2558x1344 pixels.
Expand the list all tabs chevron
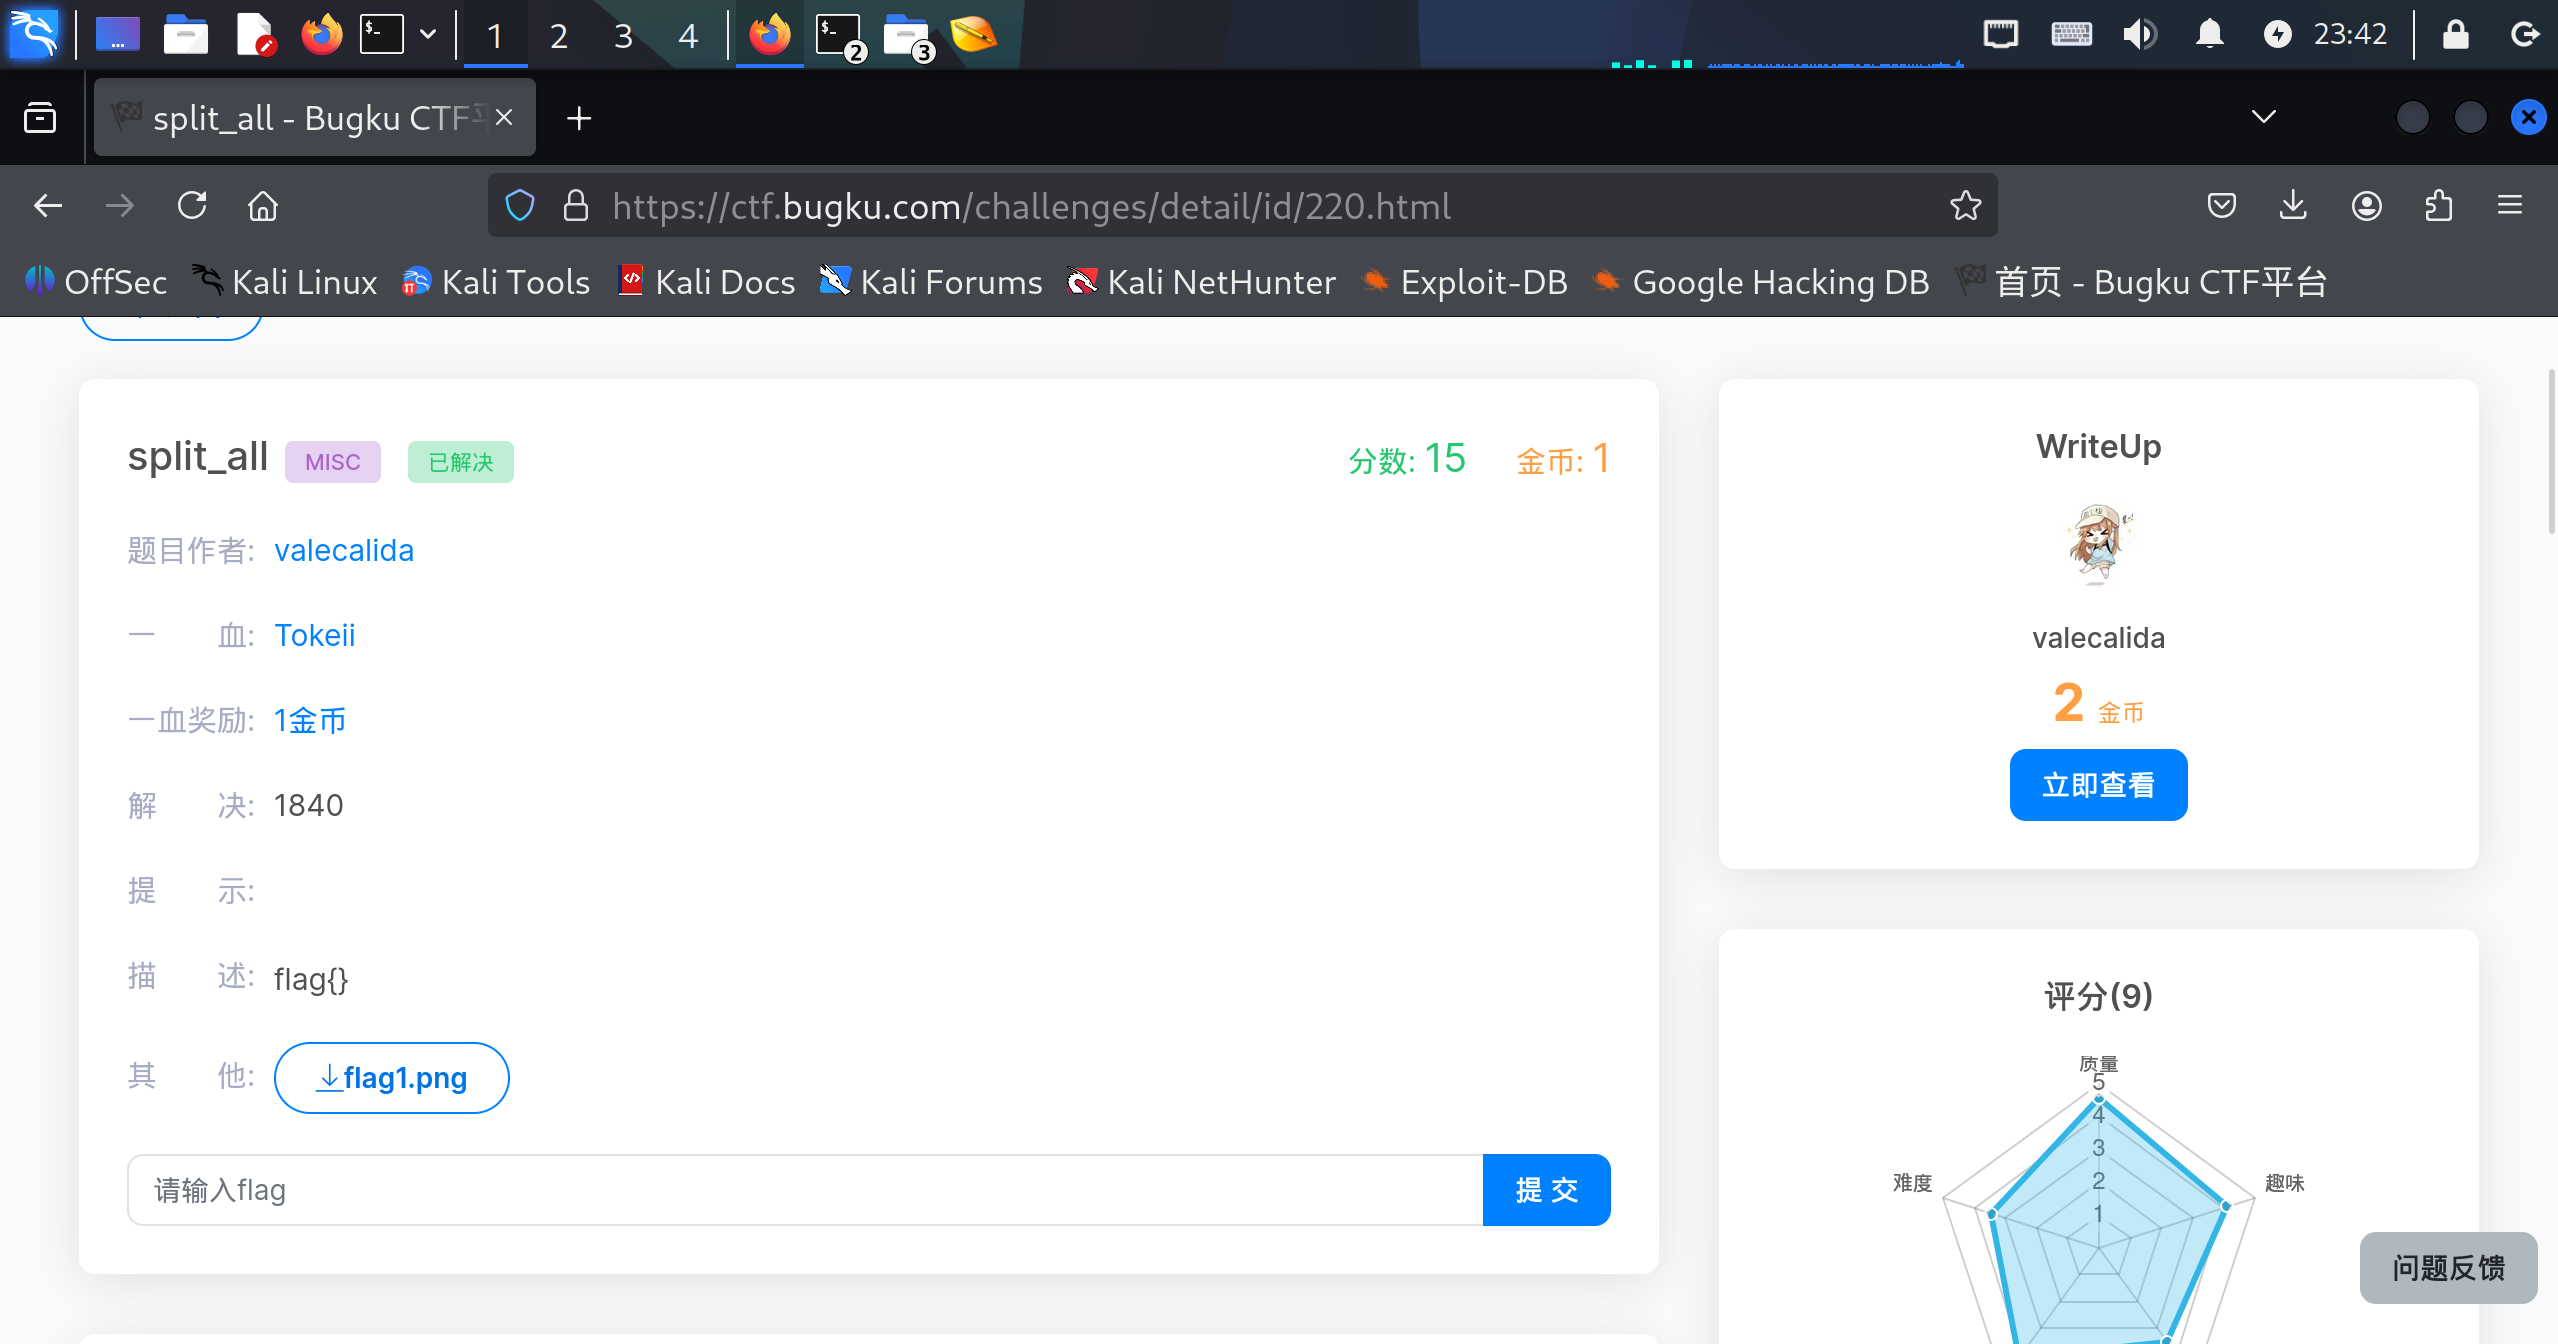click(2264, 117)
